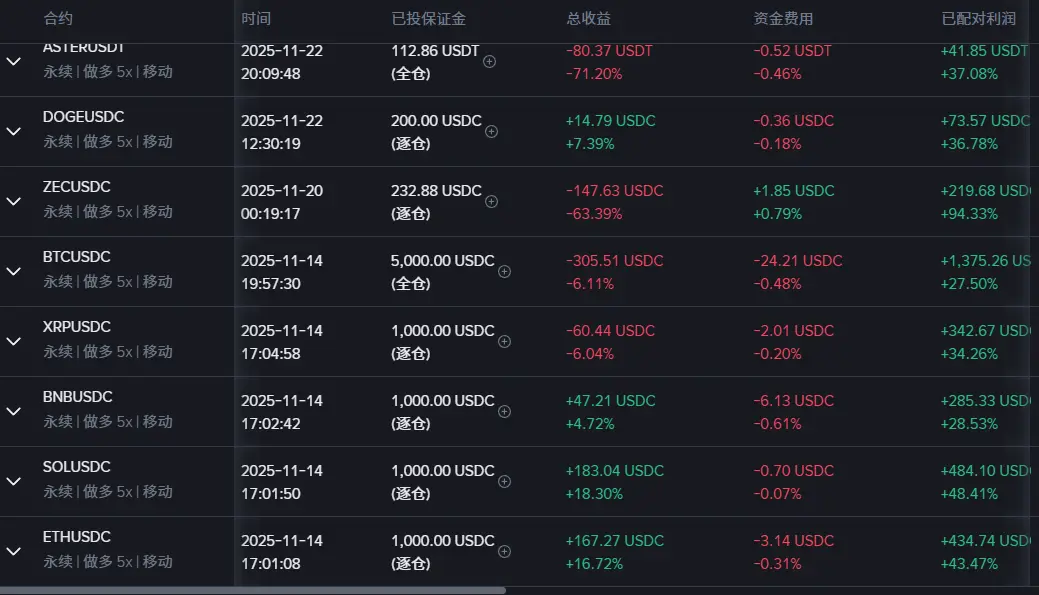This screenshot has width=1039, height=595.
Task: Click add-margin plus icon for BTCUSDC
Action: point(504,271)
